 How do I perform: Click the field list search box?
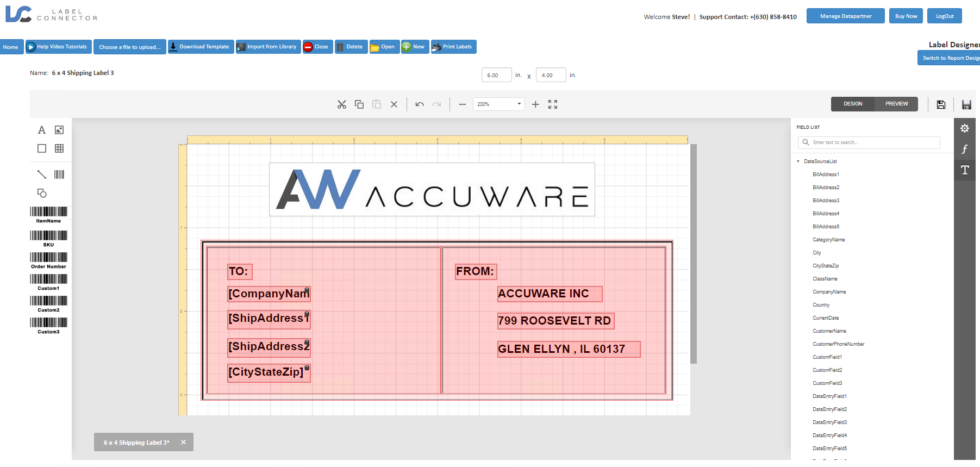[x=869, y=143]
